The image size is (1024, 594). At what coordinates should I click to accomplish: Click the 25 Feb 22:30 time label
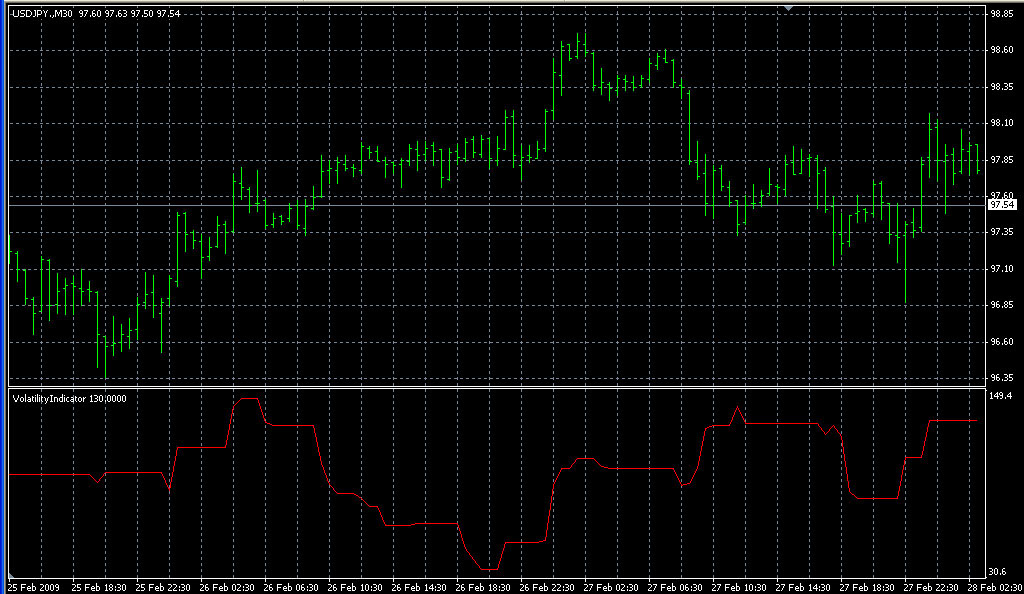pyautogui.click(x=163, y=587)
